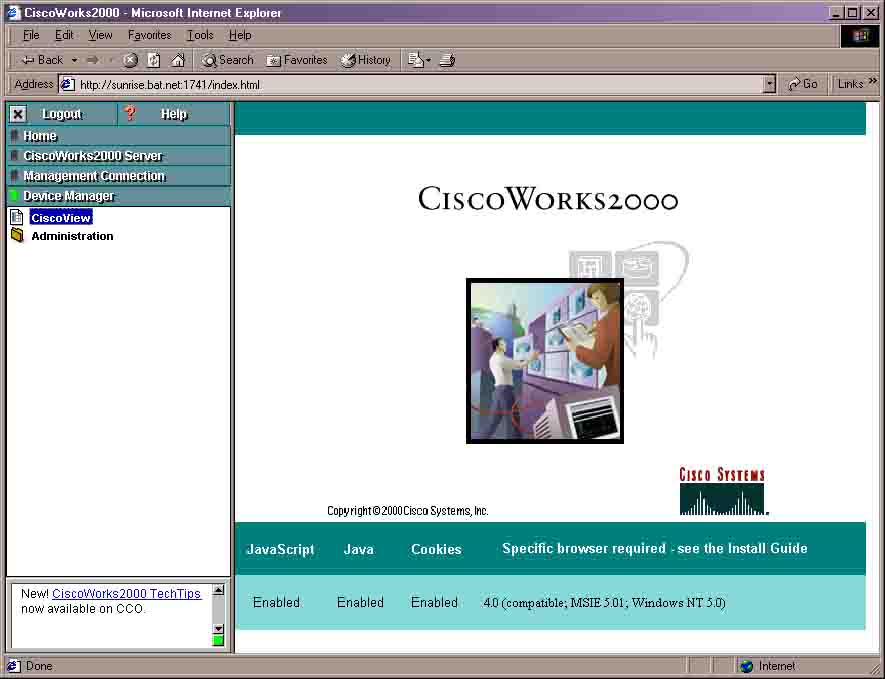This screenshot has height=679, width=885.
Task: Select the CiscoView tree item
Action: coord(61,218)
